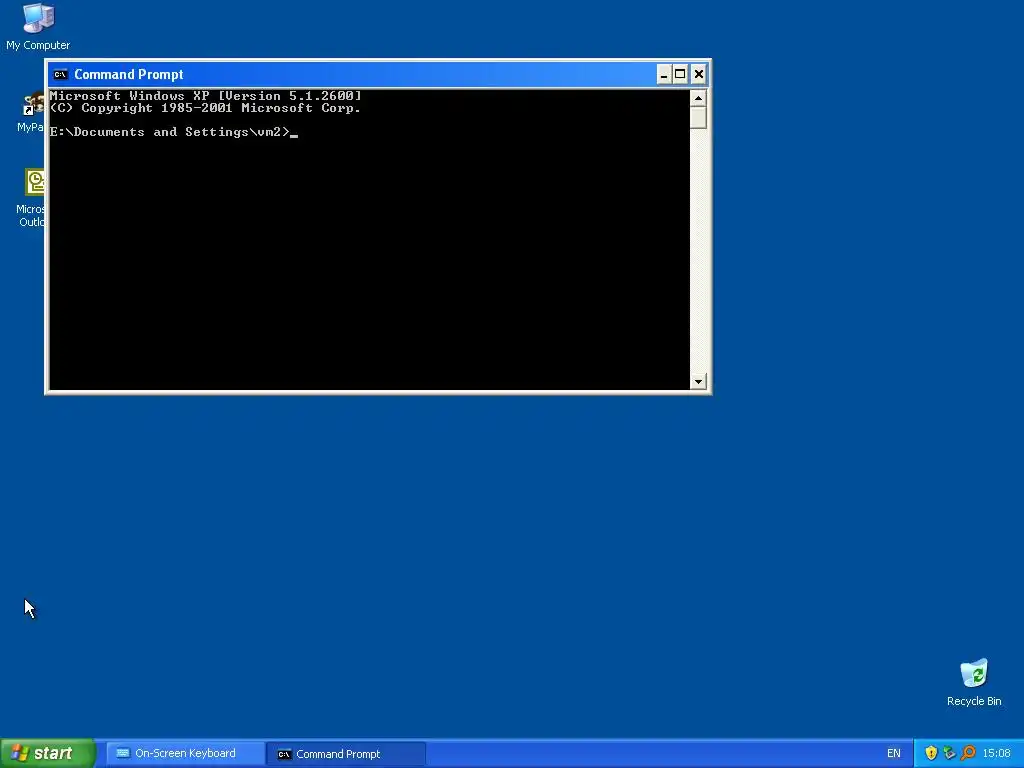Open the EN language bar indicator
The image size is (1024, 768).
click(x=893, y=754)
